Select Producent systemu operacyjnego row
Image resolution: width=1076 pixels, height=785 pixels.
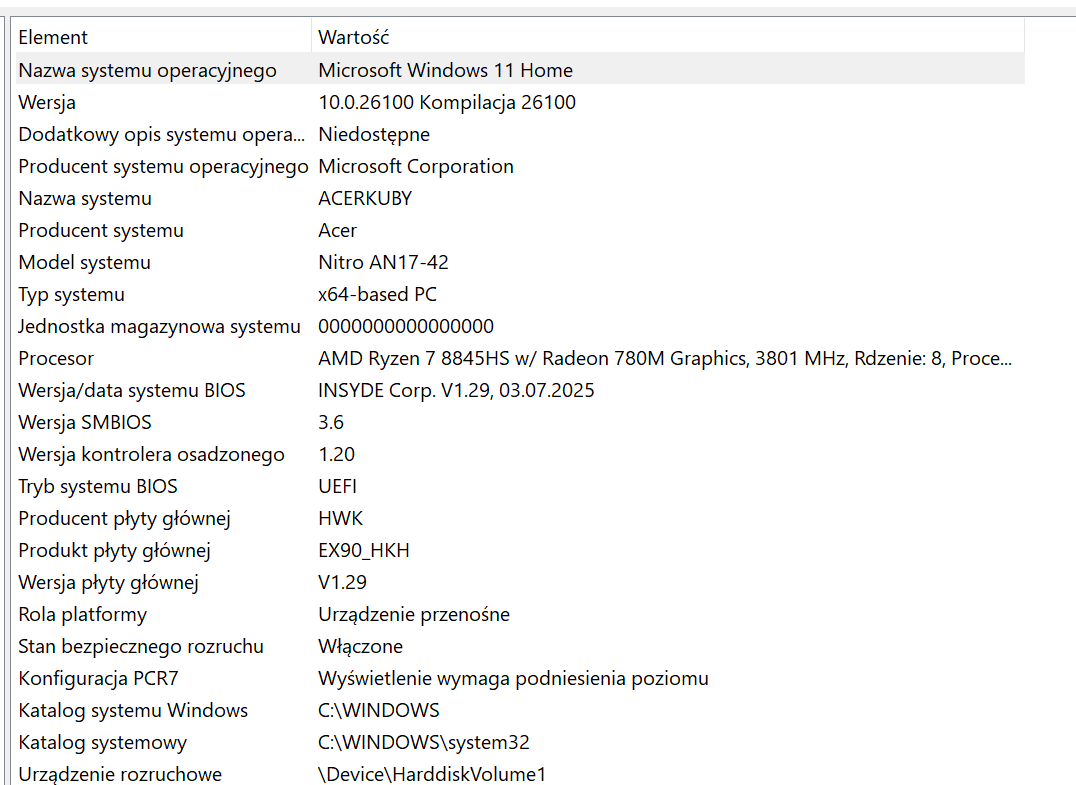point(520,166)
